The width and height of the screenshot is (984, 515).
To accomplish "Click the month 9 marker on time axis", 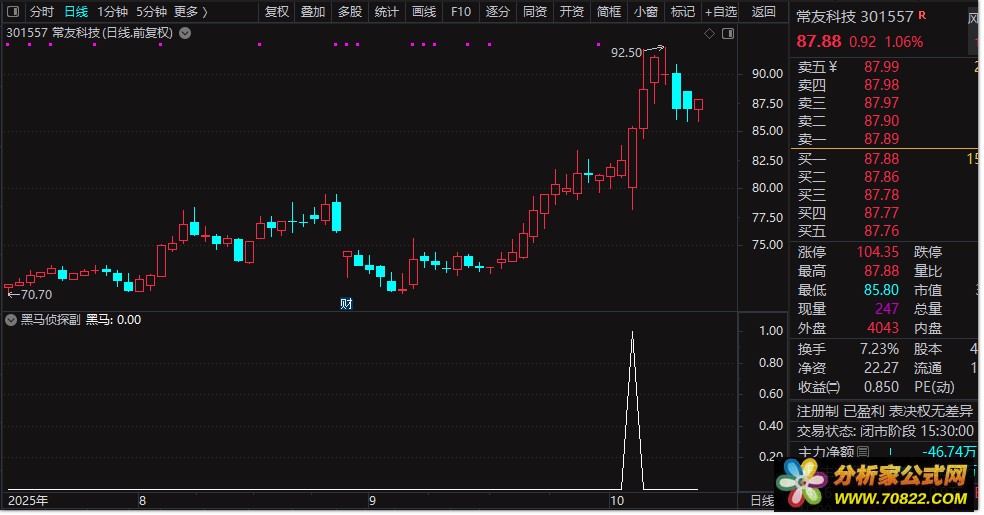I will (x=372, y=501).
